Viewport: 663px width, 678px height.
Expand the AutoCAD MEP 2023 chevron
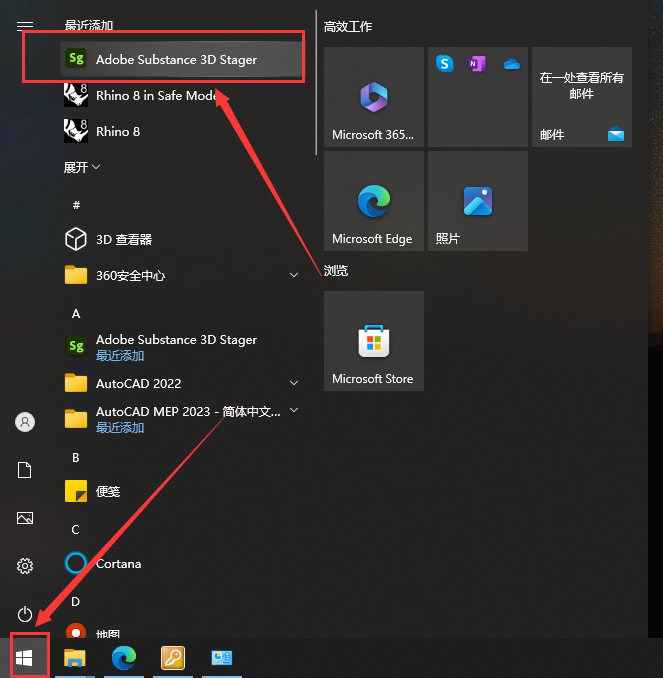point(294,410)
